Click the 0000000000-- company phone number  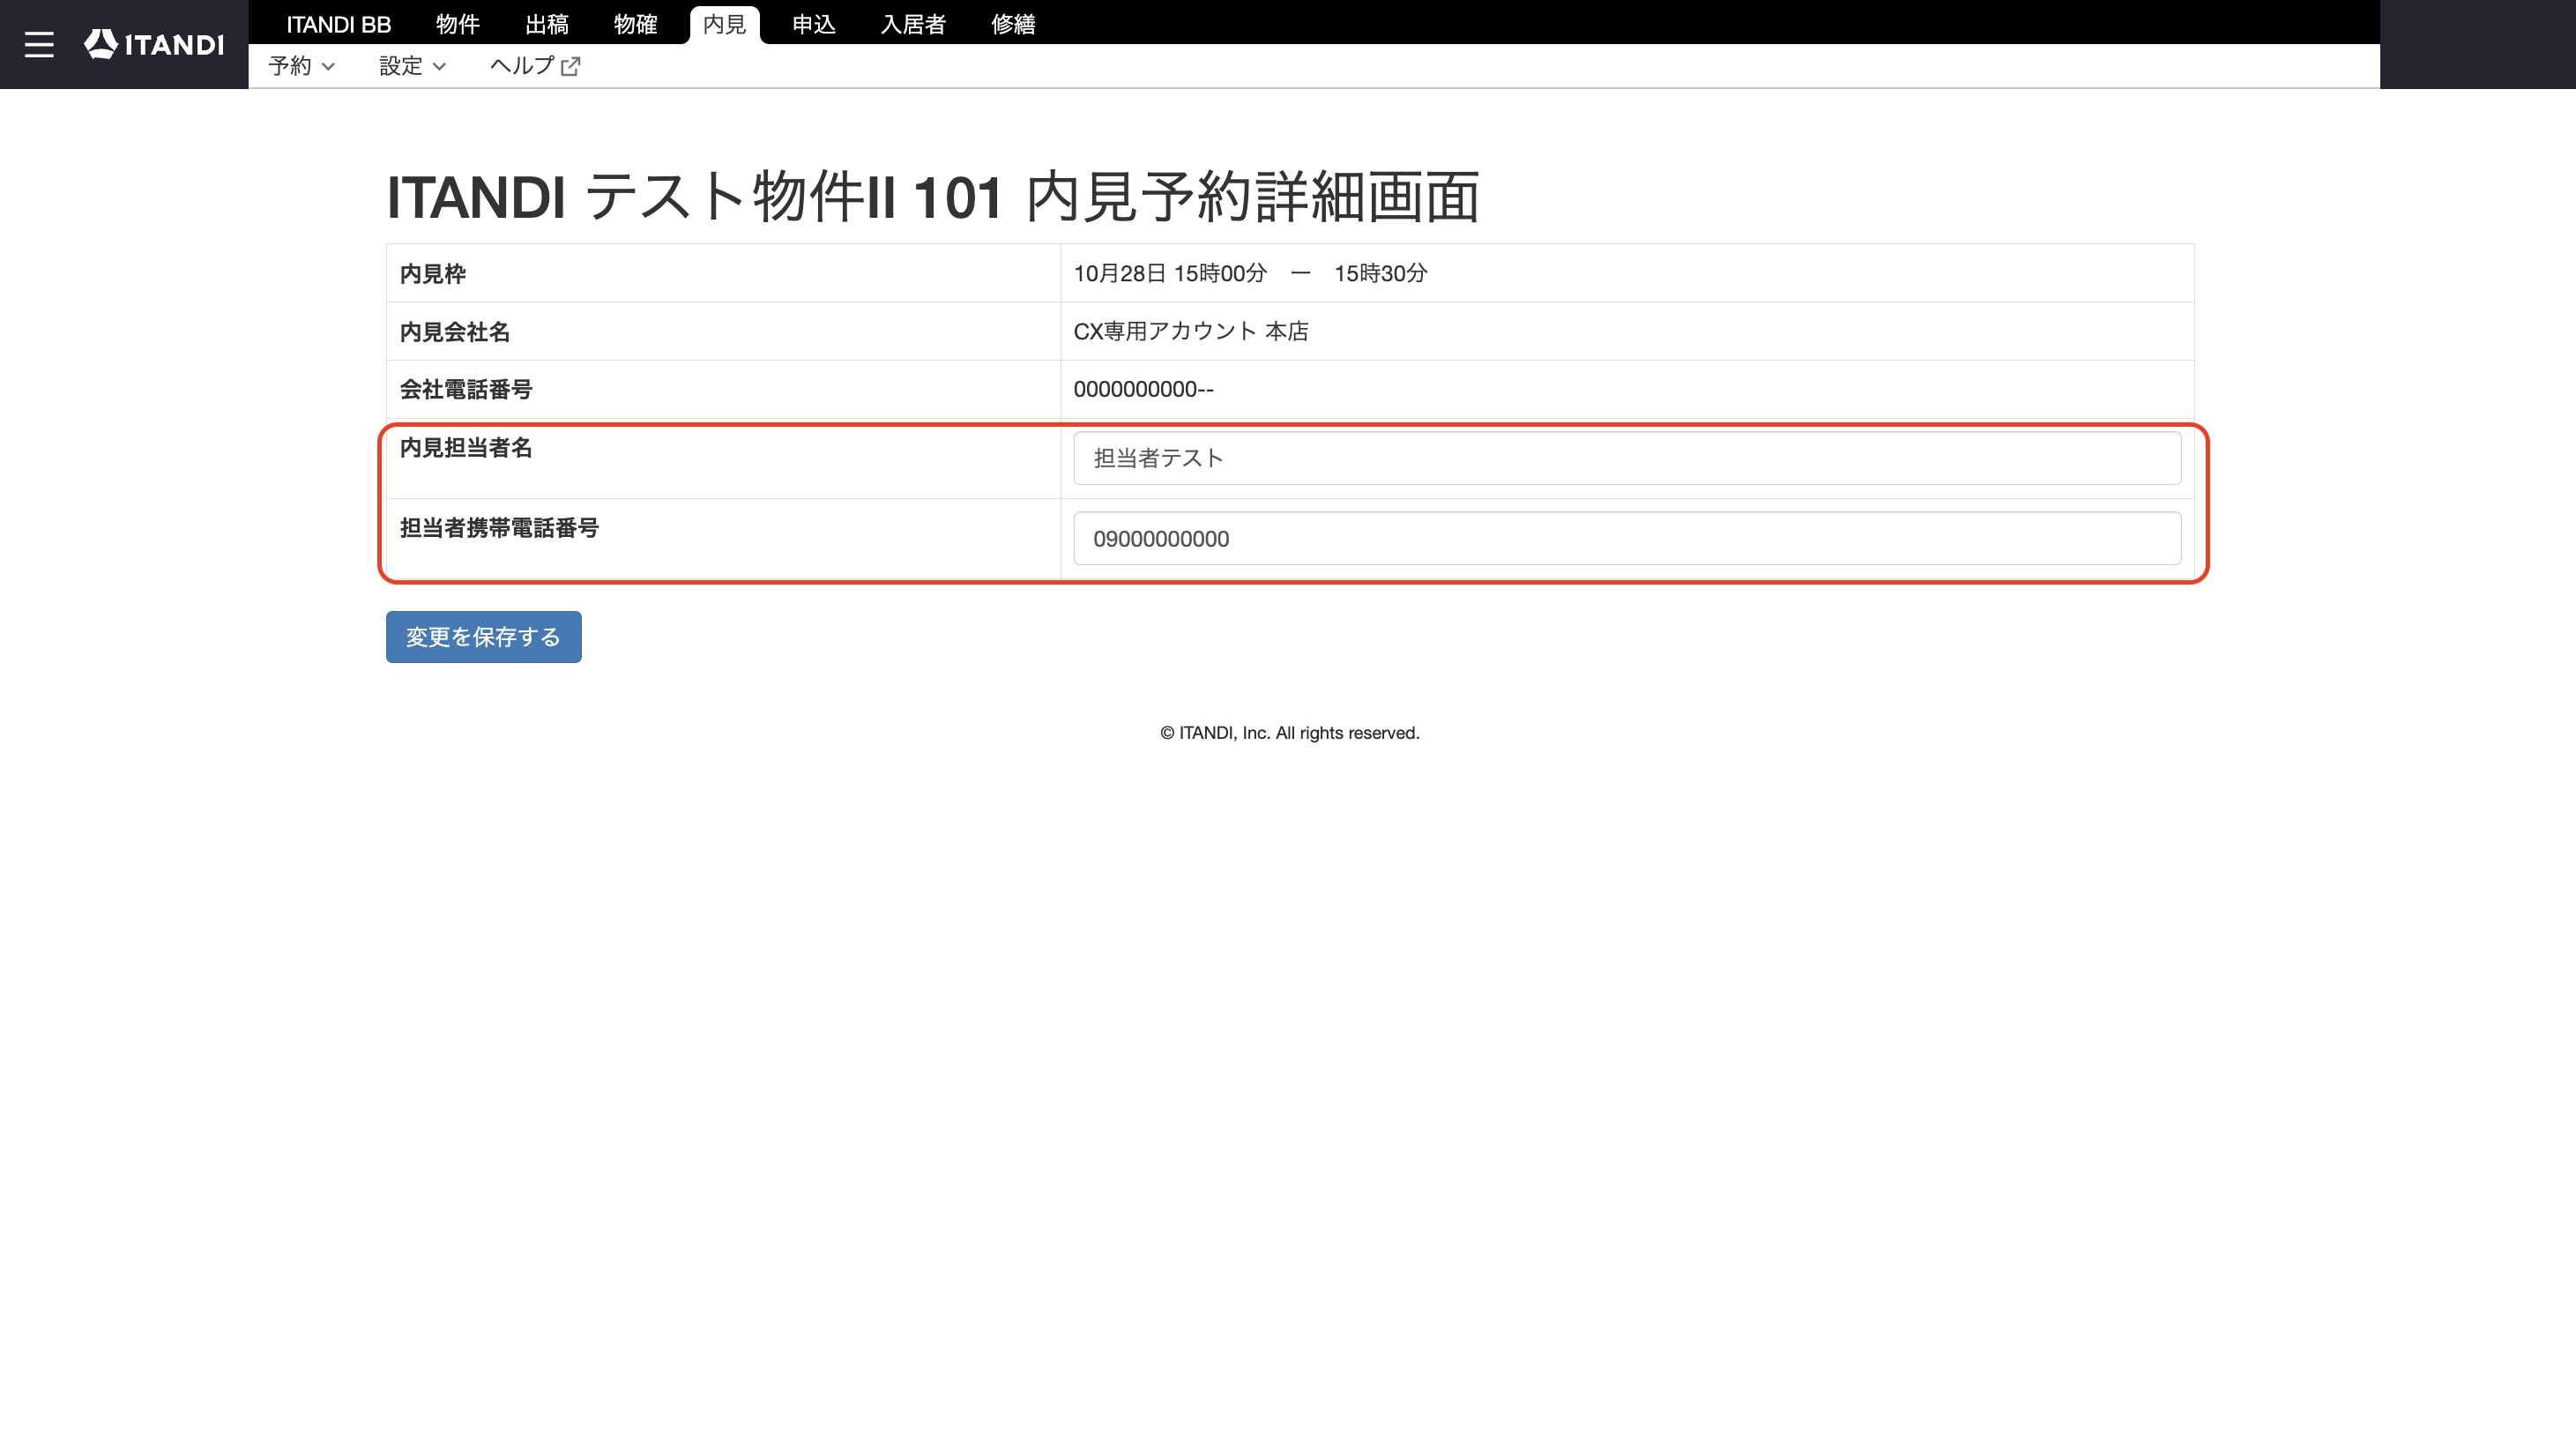pyautogui.click(x=1143, y=389)
